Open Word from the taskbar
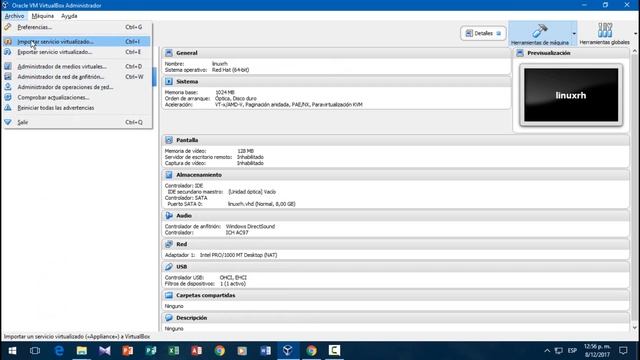Screen dimensions: 640x360 point(265,351)
